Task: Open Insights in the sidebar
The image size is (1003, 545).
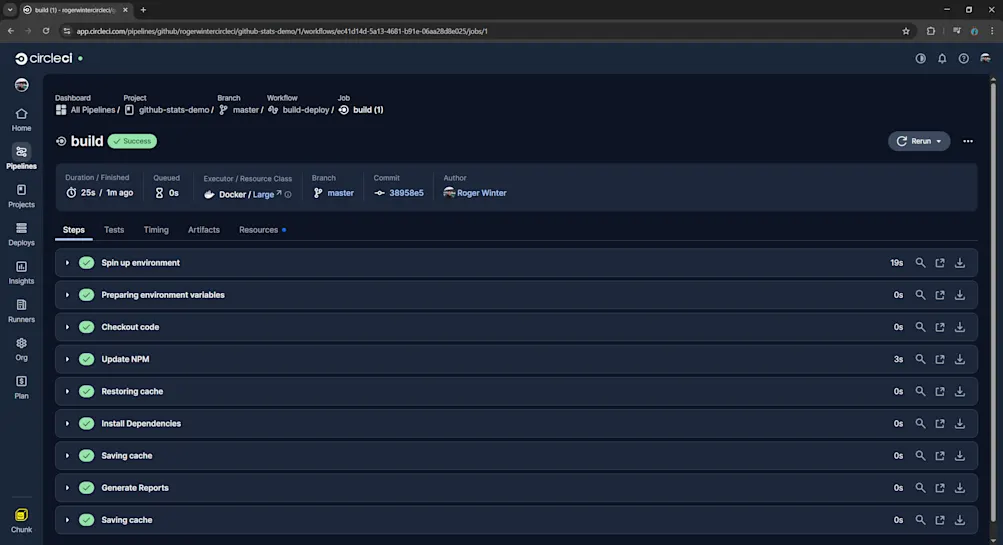Action: [x=21, y=272]
